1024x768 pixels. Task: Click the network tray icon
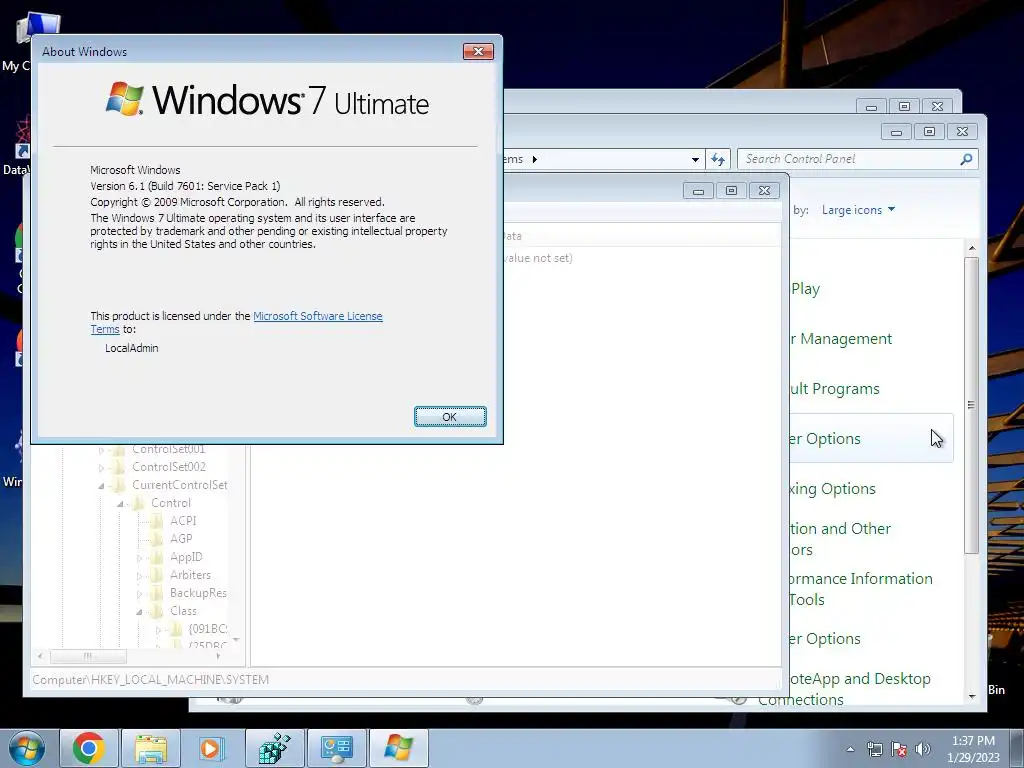(x=874, y=749)
